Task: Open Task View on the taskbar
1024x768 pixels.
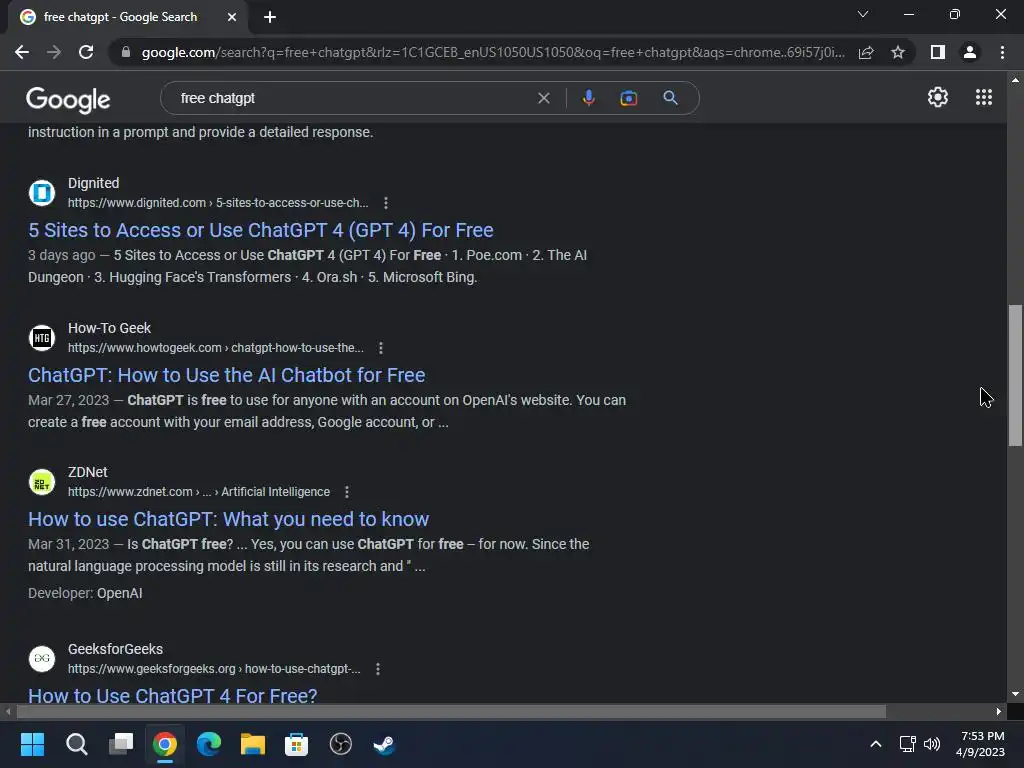Action: pos(121,744)
